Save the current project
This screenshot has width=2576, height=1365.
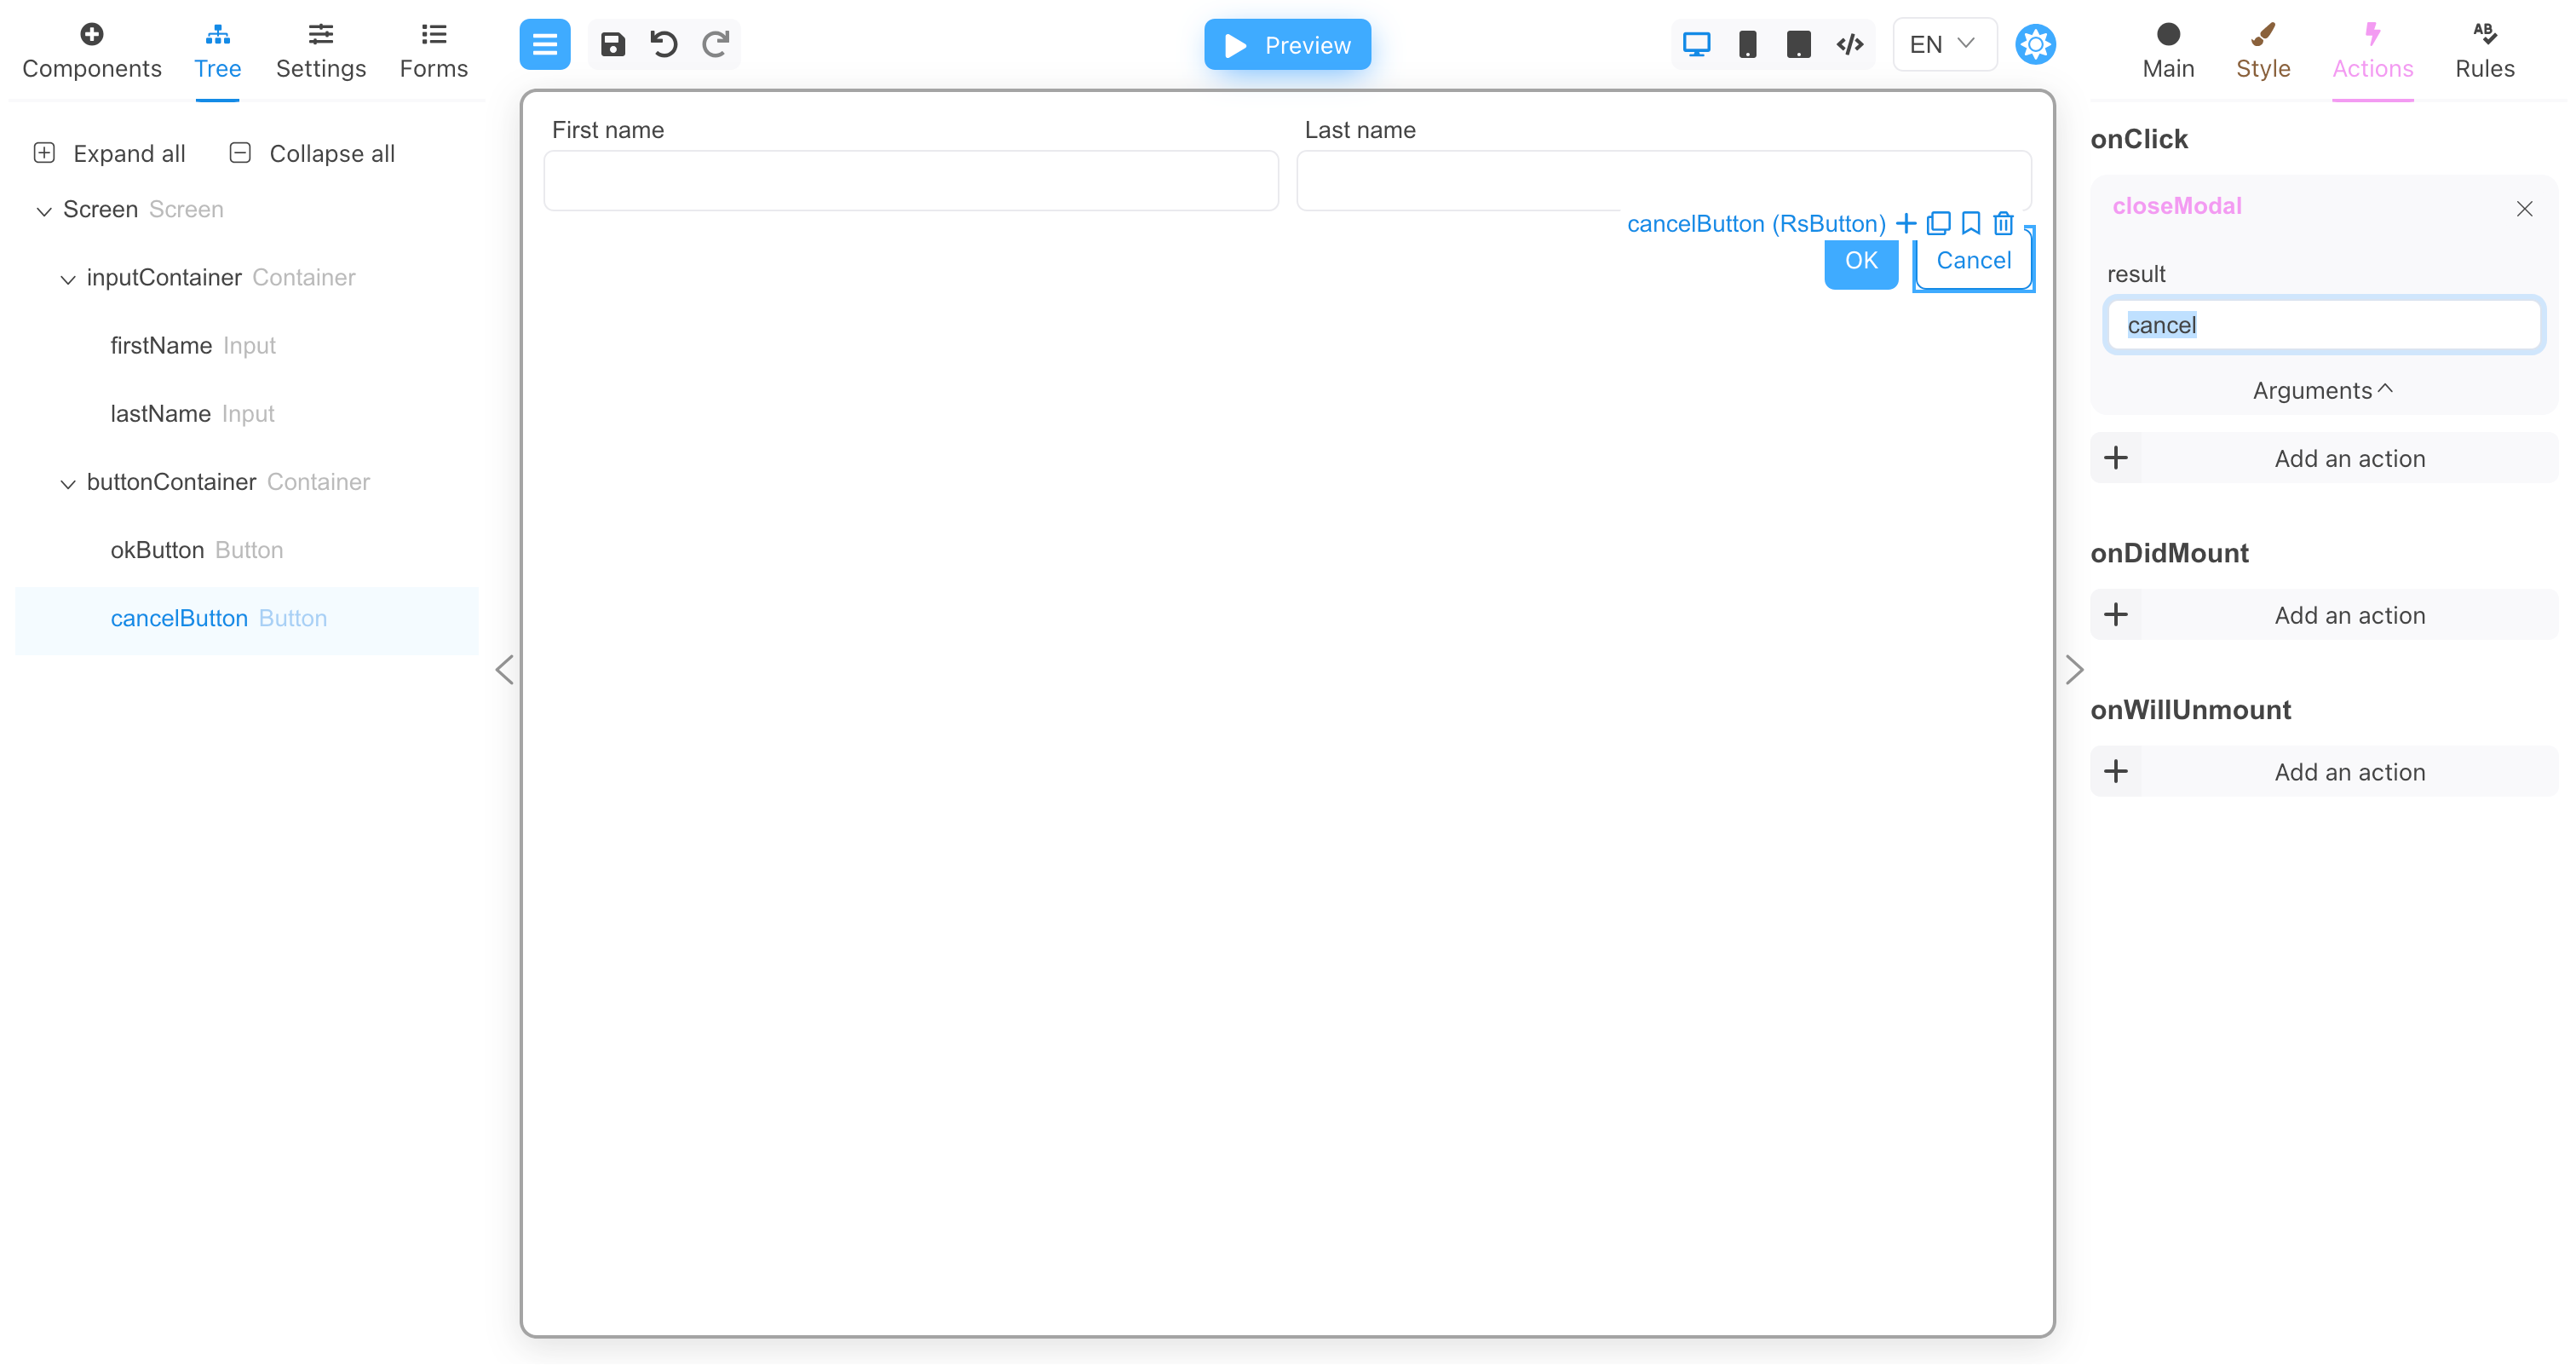(x=613, y=44)
